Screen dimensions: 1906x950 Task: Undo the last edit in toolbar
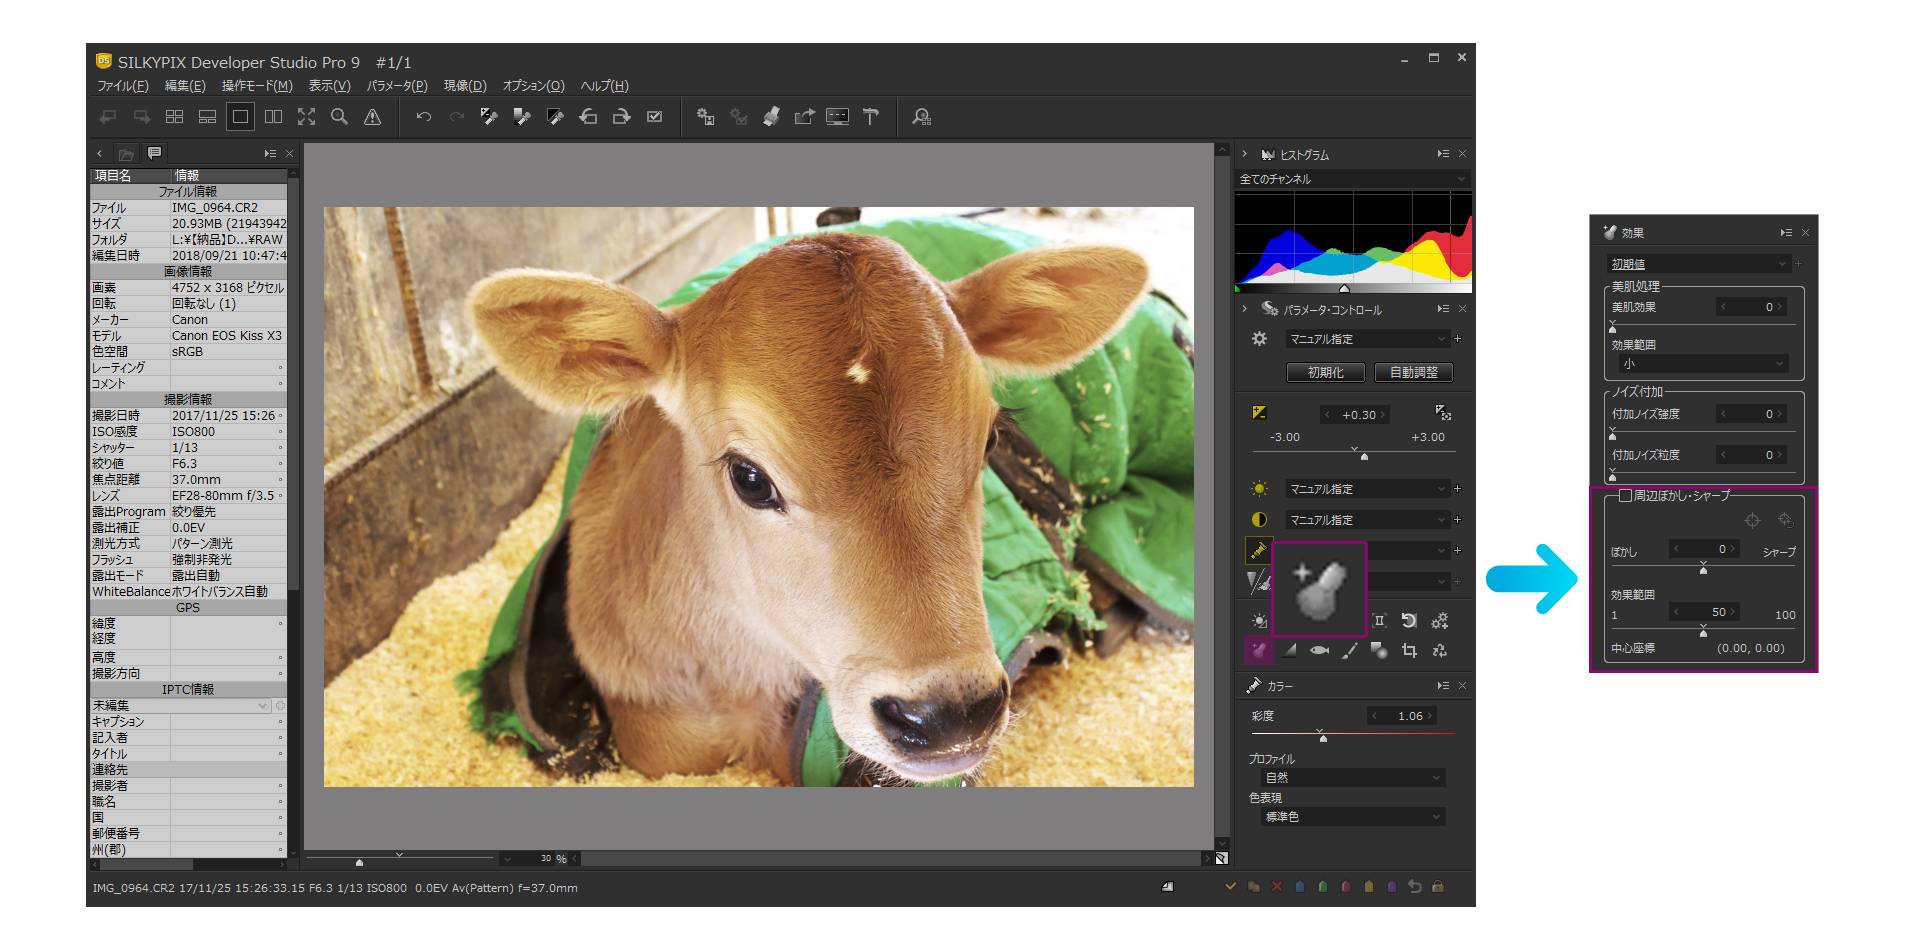click(x=424, y=117)
